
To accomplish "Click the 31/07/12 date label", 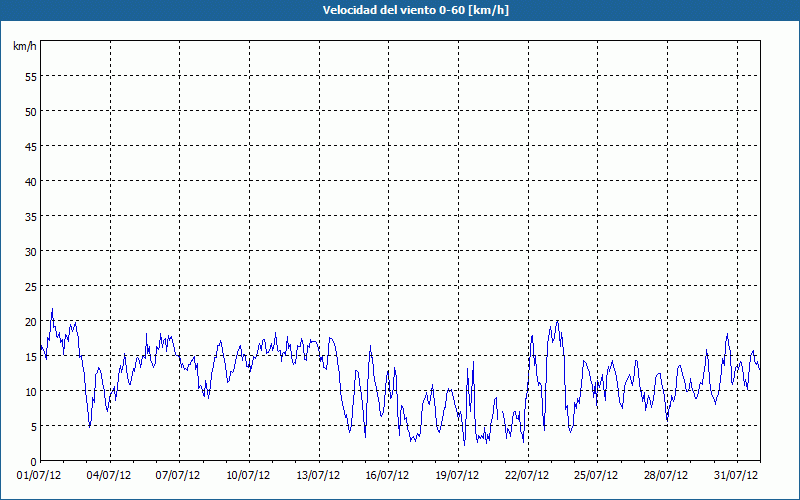I will tap(736, 476).
